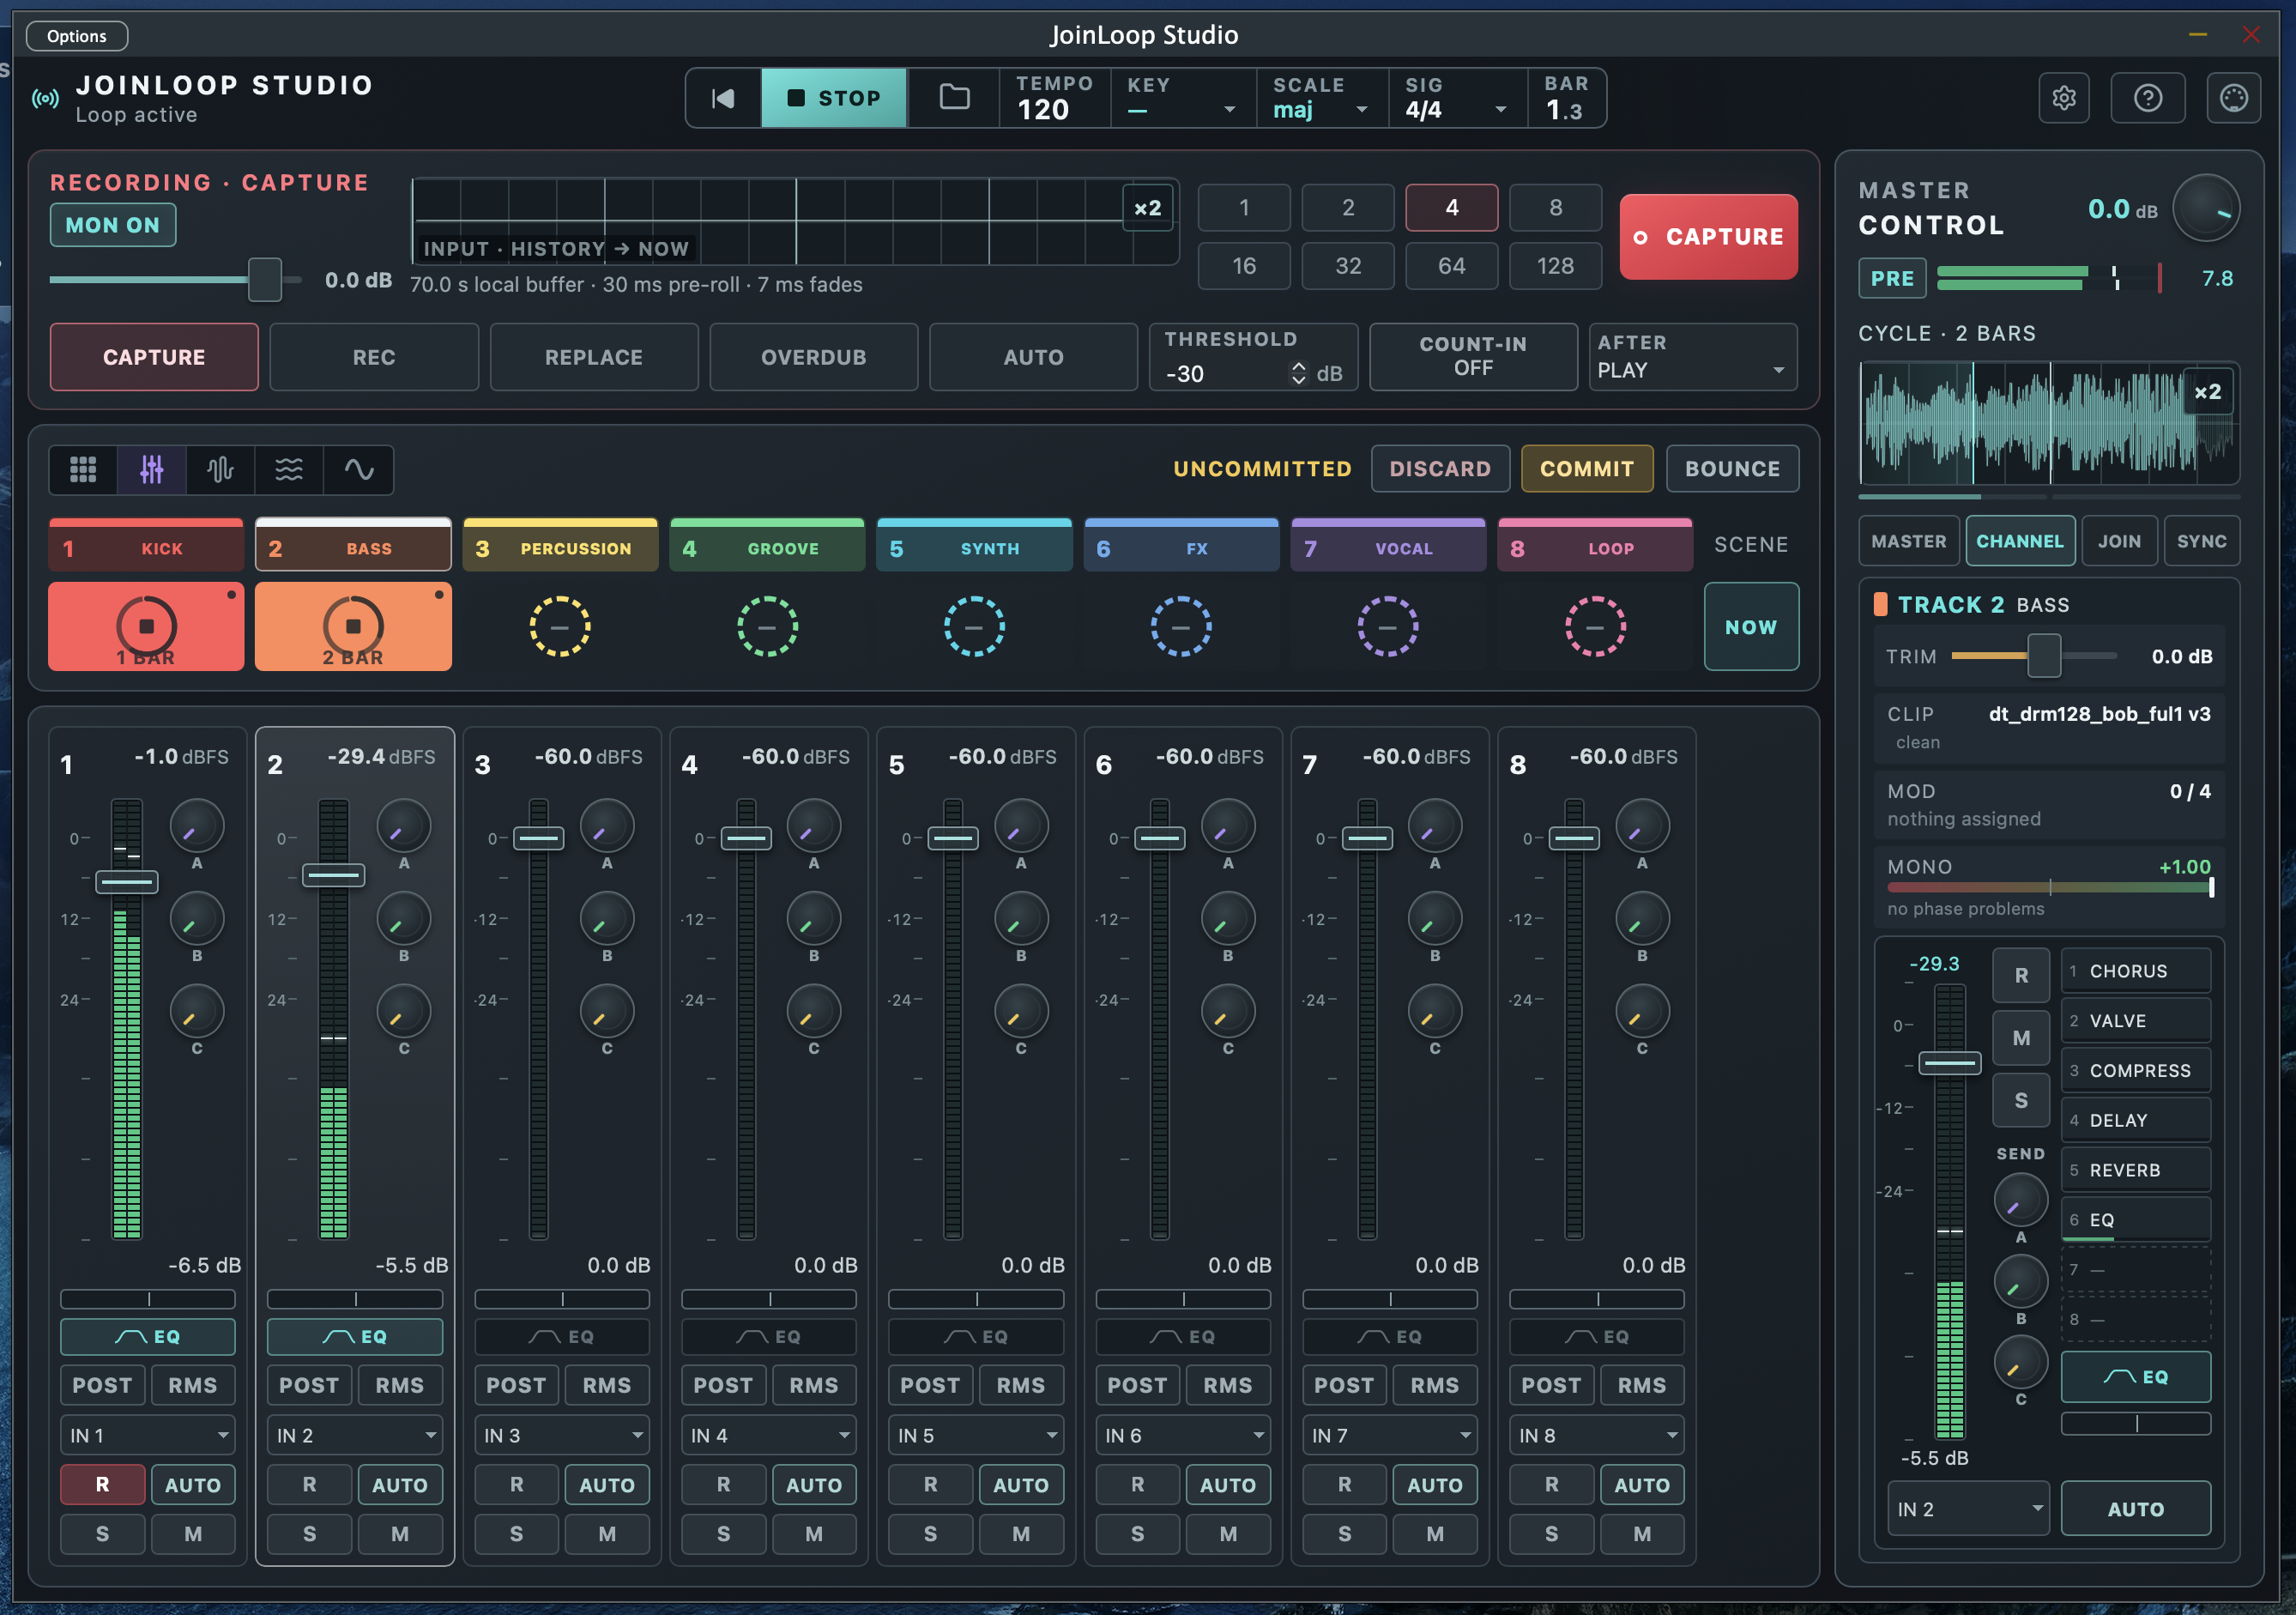Image resolution: width=2296 pixels, height=1615 pixels.
Task: Mute channel 3 with M button
Action: tap(607, 1534)
